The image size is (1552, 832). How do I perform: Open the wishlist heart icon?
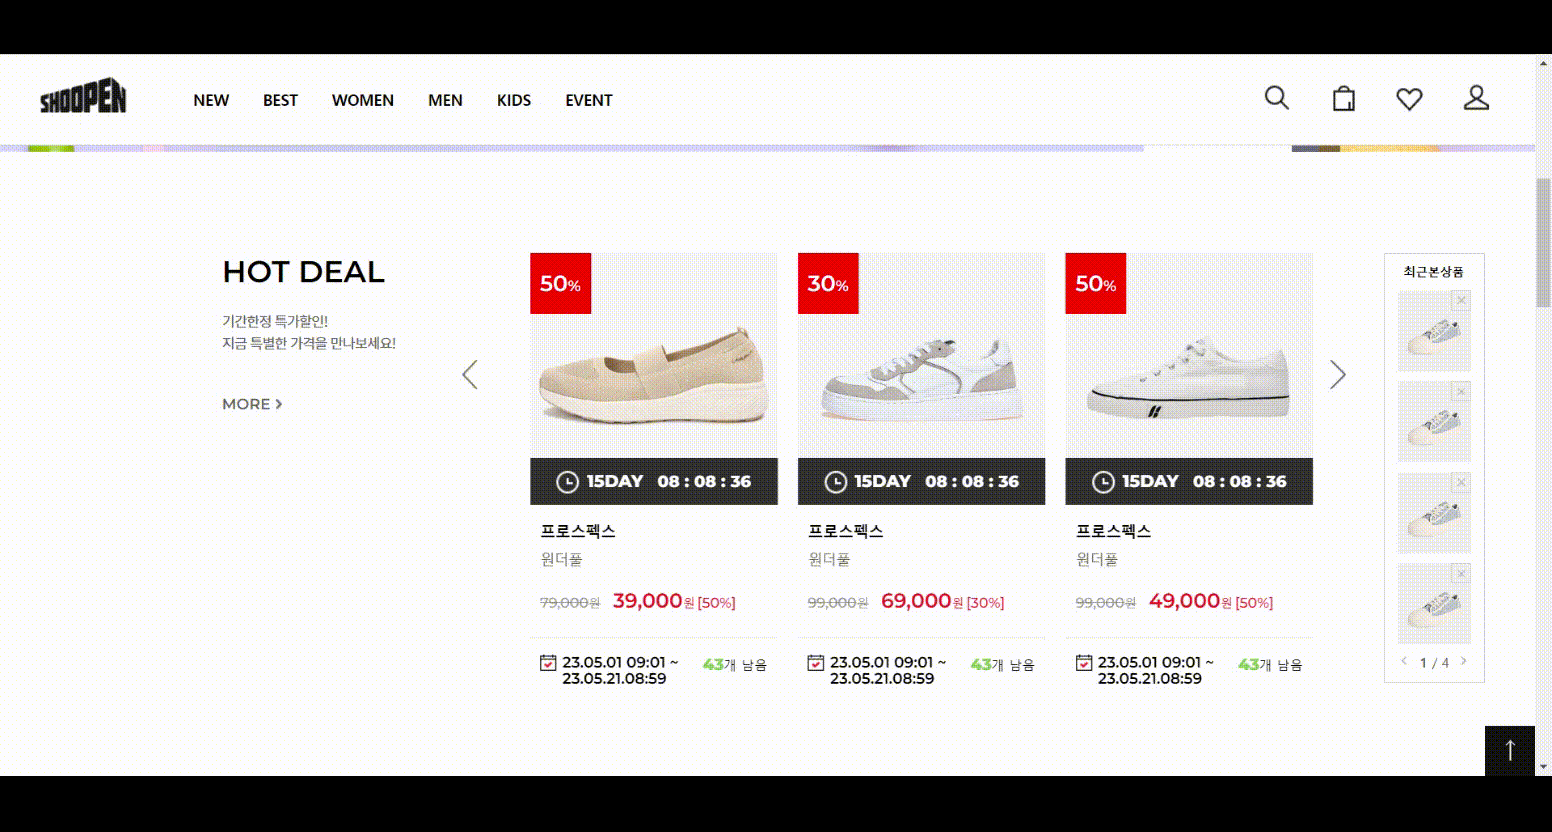point(1410,99)
